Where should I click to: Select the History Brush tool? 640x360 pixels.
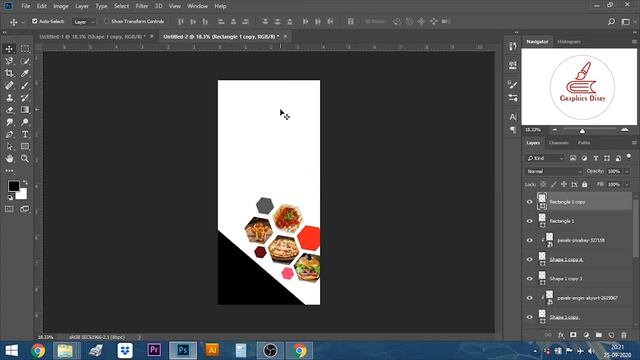pos(25,98)
